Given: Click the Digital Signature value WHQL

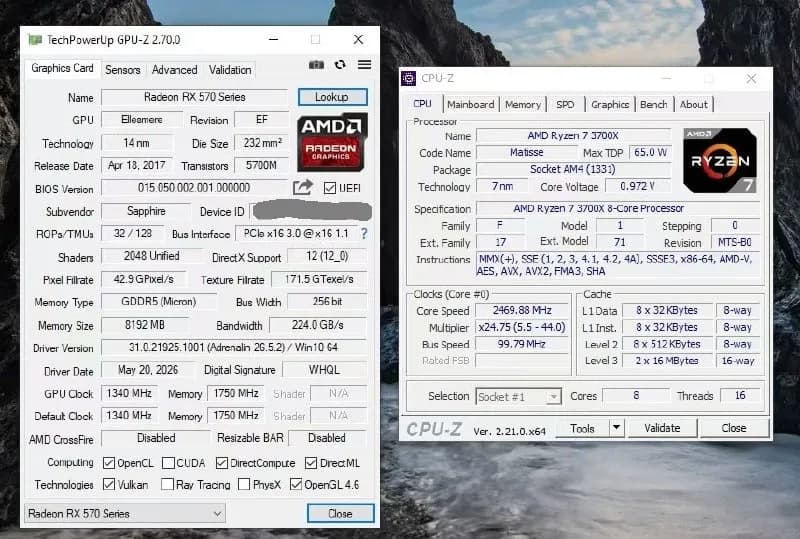Looking at the screenshot, I should click(324, 370).
